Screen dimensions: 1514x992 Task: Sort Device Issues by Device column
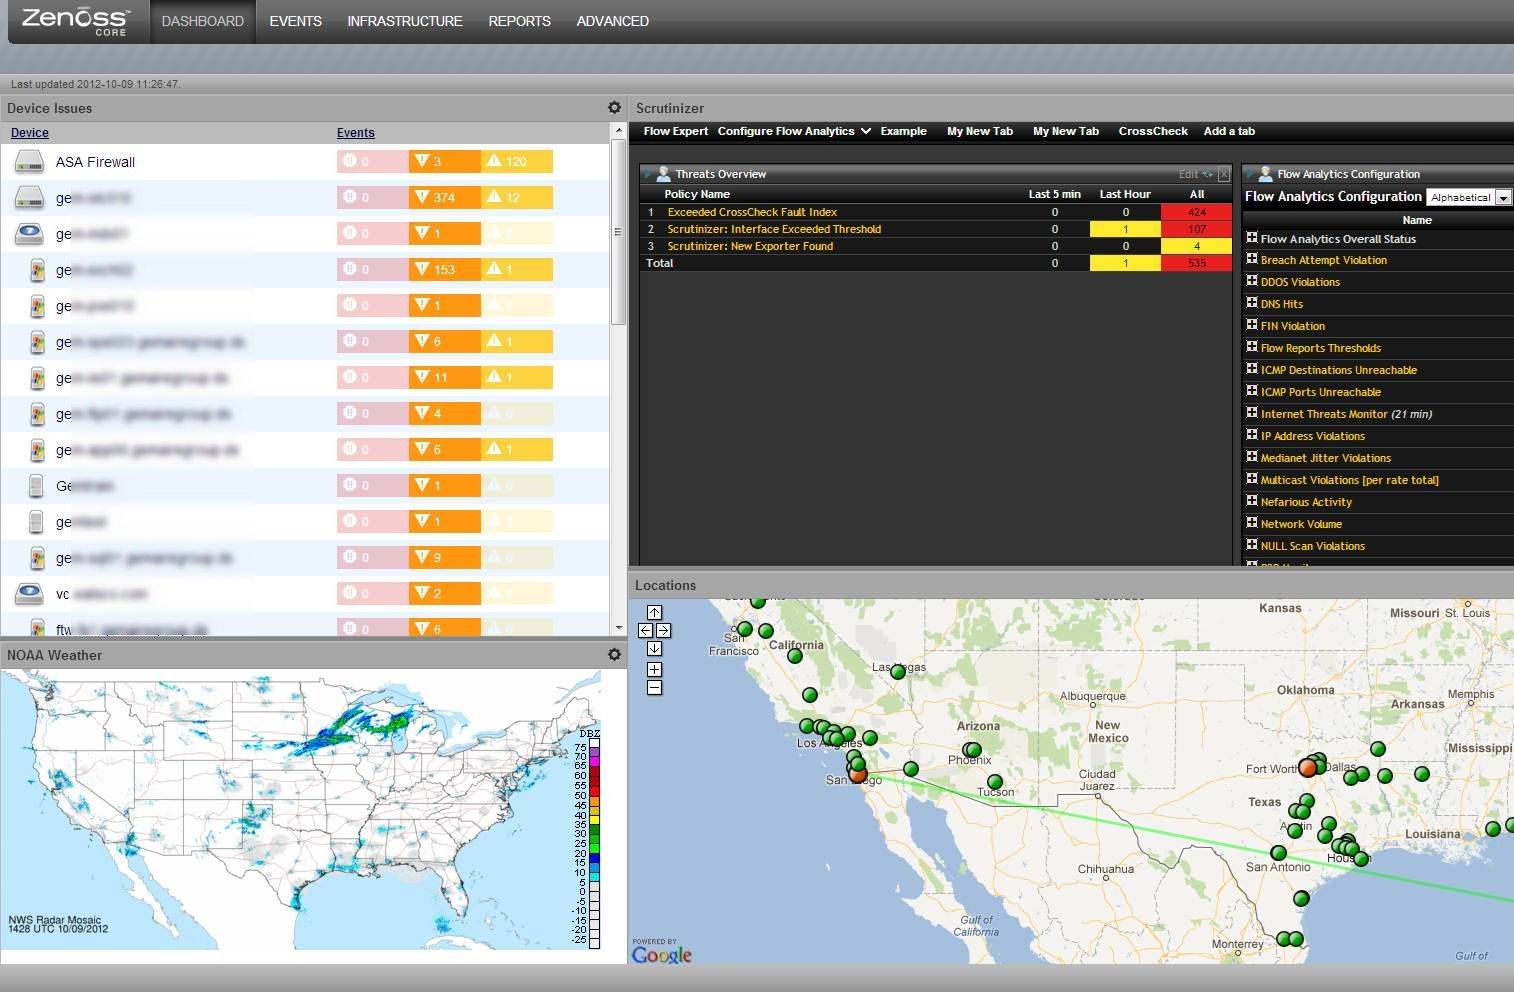click(30, 132)
